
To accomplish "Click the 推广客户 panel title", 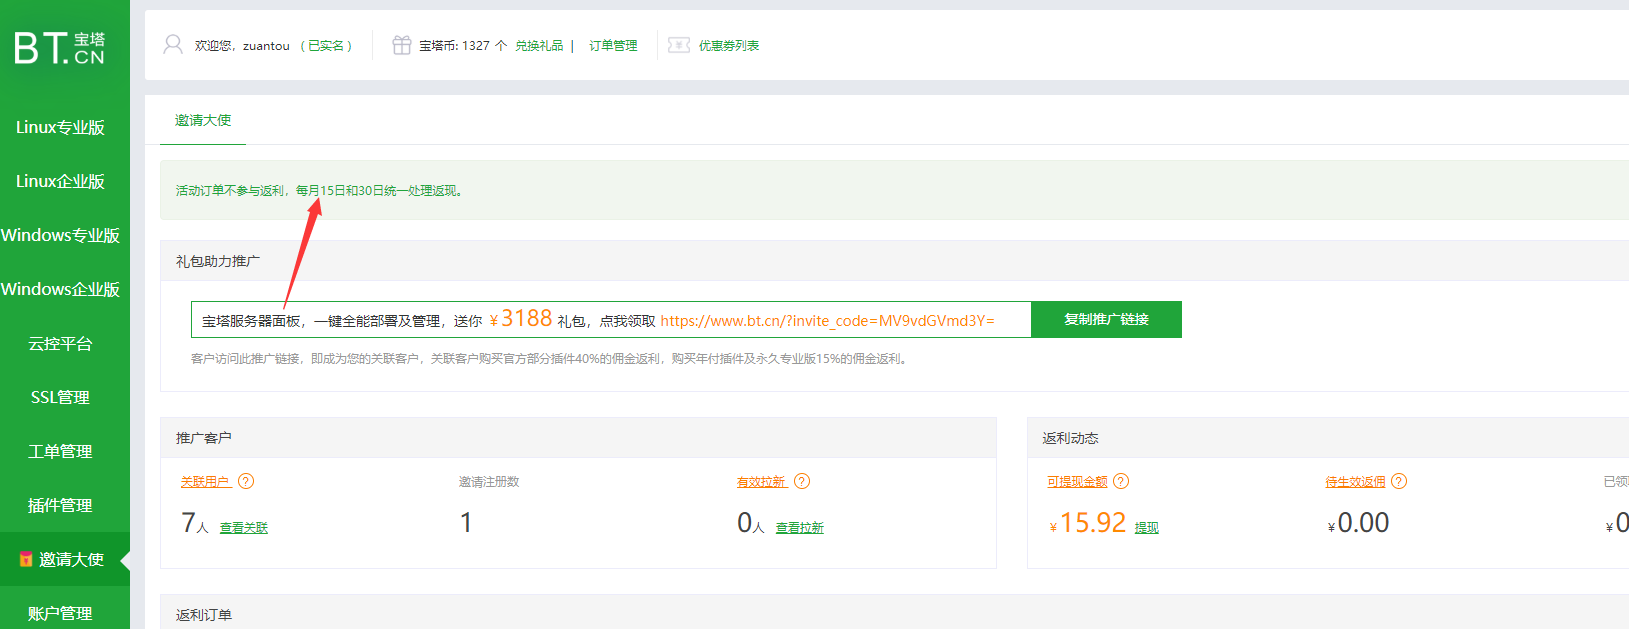I will tap(204, 438).
